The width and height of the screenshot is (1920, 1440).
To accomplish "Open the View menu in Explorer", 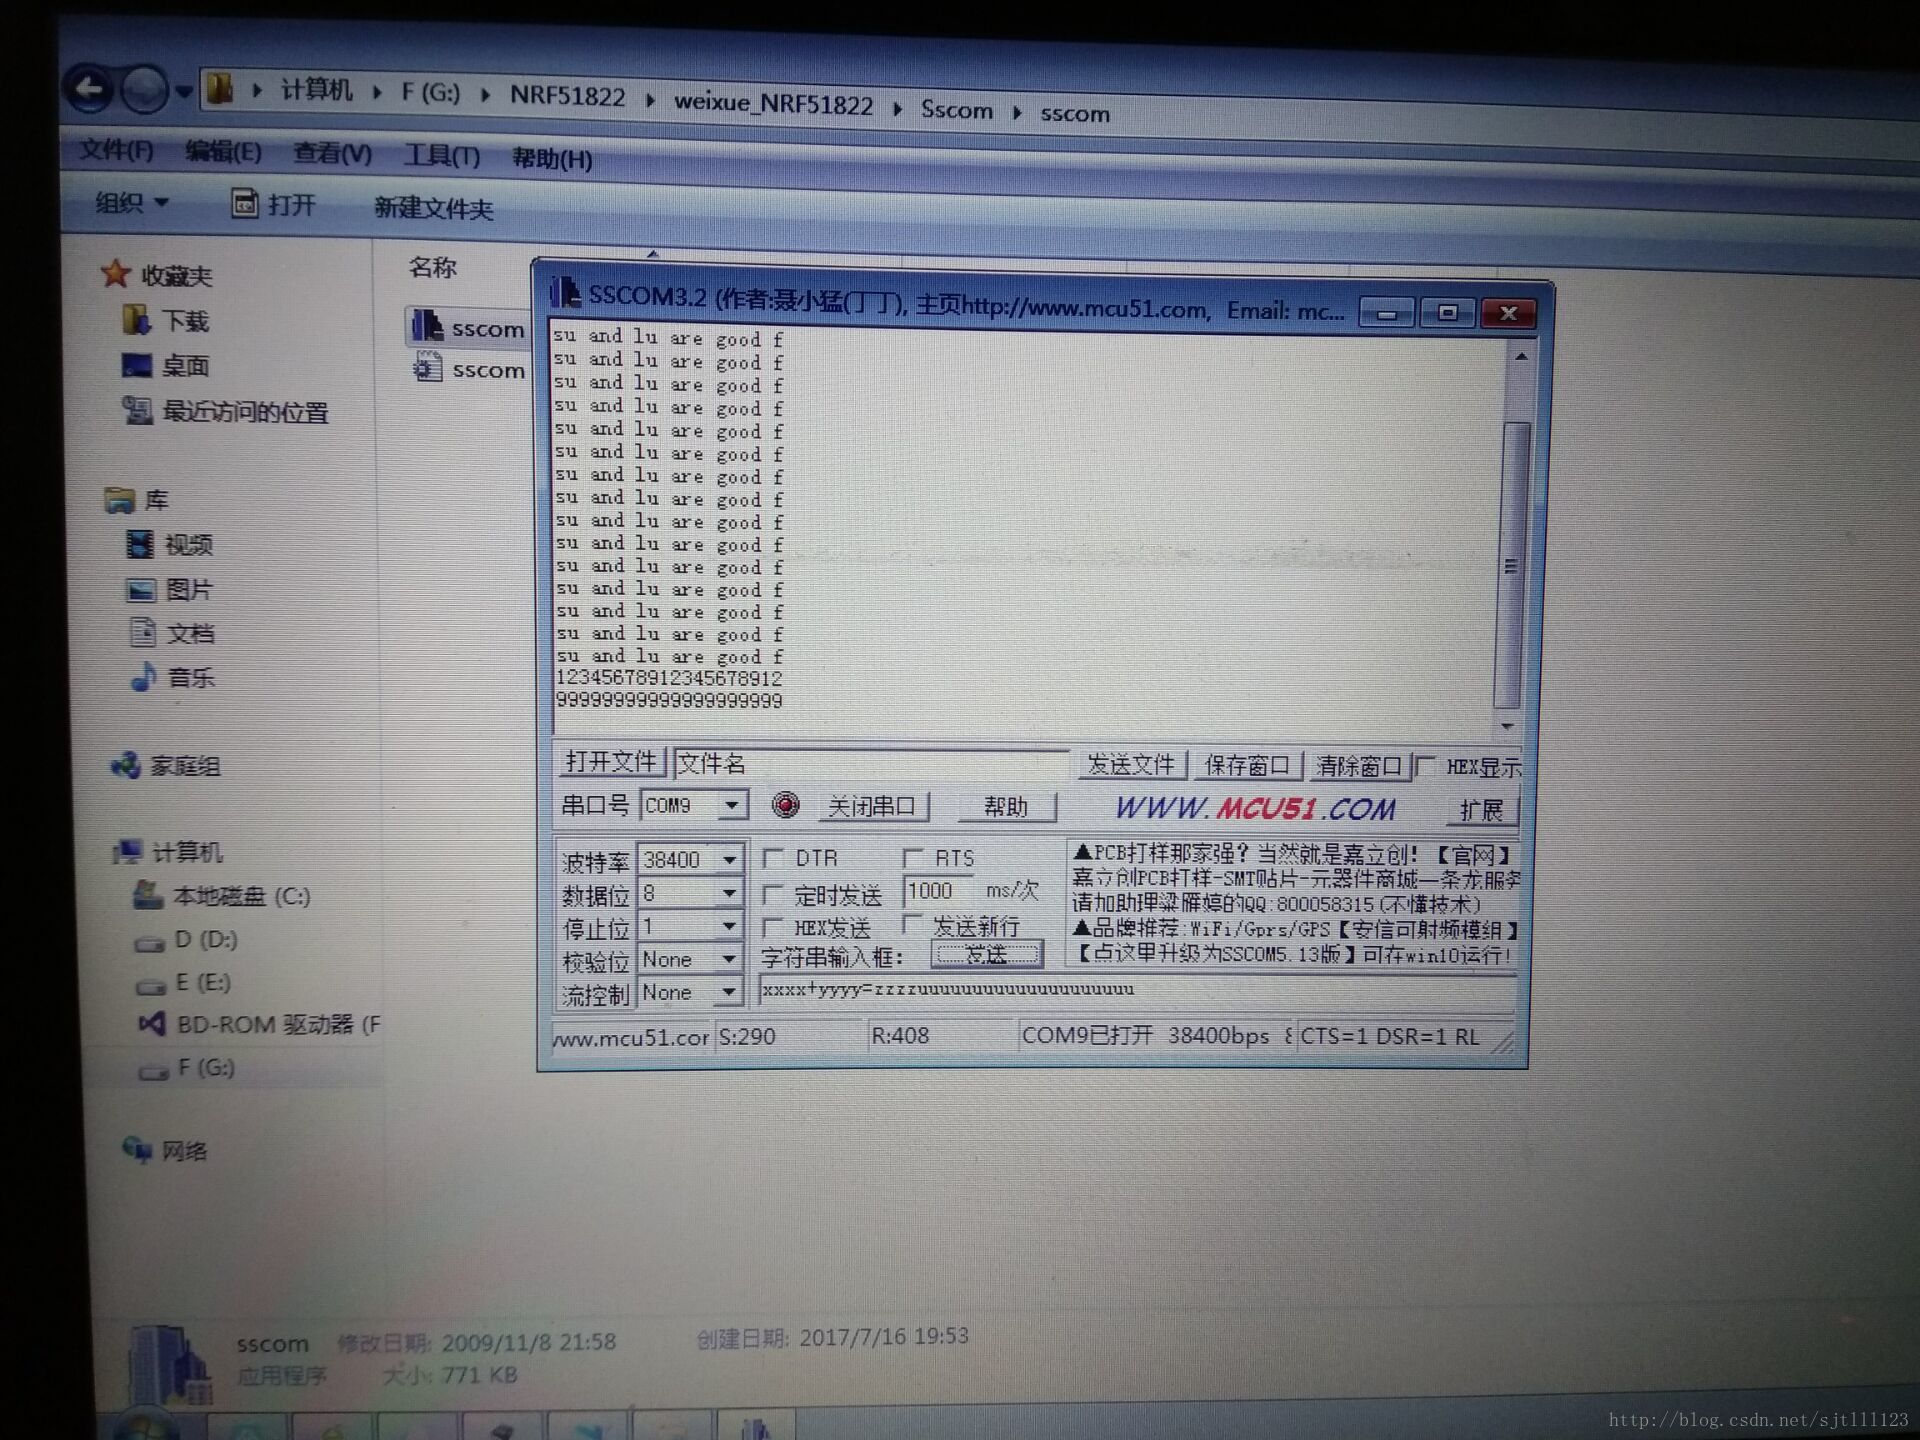I will point(332,153).
